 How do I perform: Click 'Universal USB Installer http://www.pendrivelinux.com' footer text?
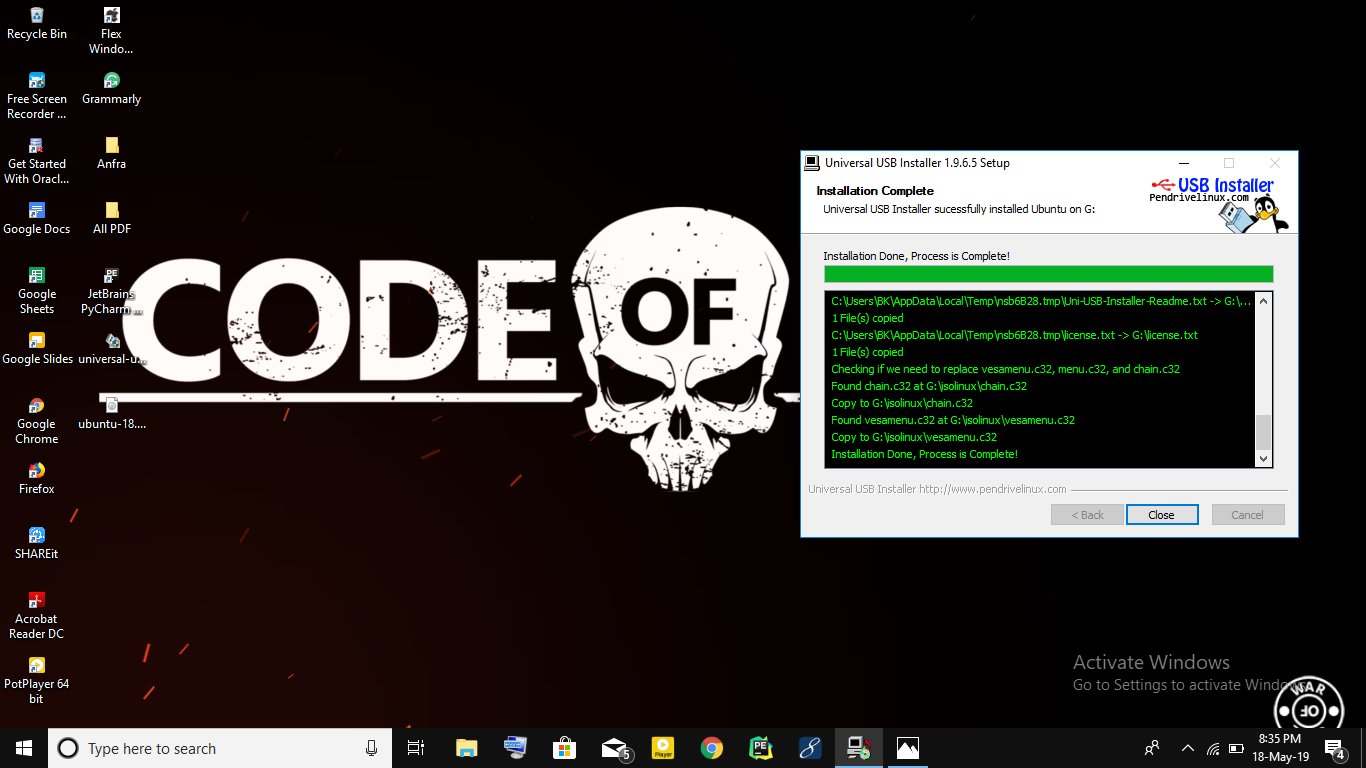(x=936, y=489)
